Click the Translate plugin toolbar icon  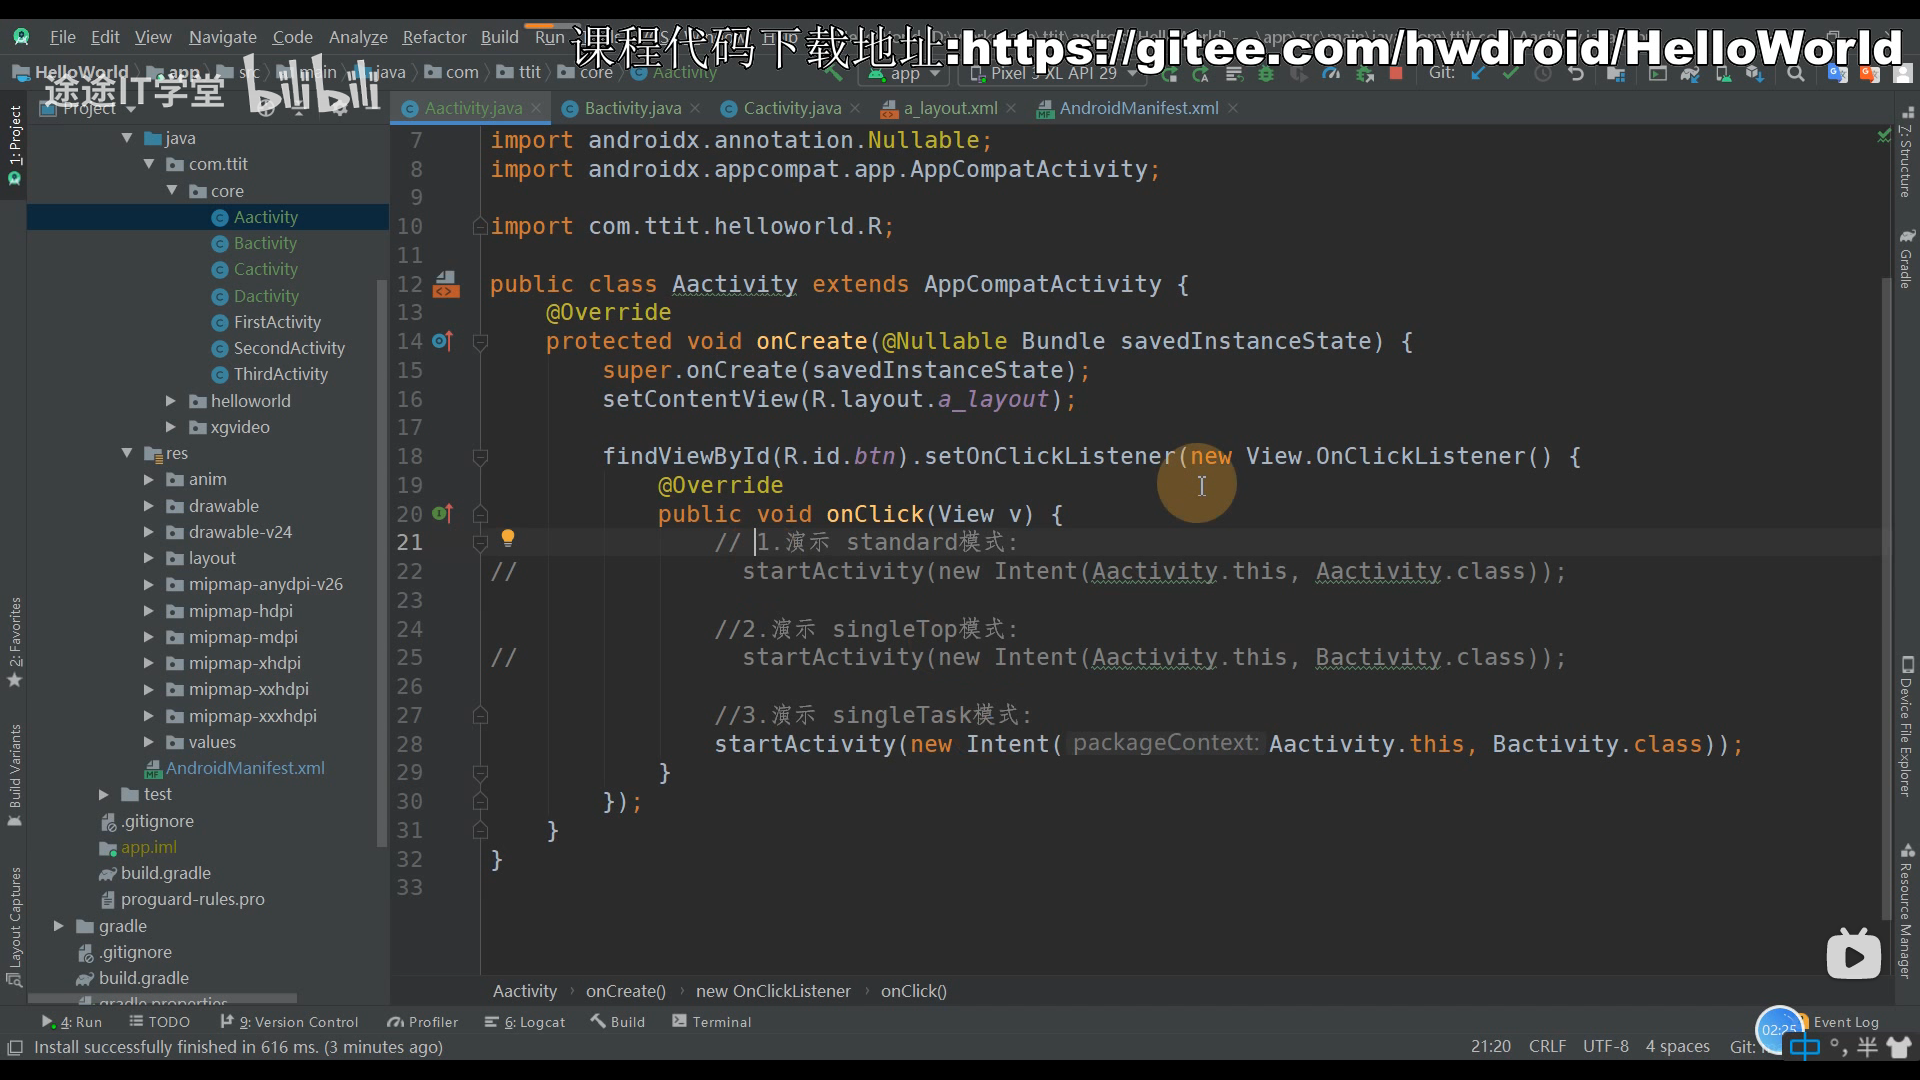point(1837,73)
